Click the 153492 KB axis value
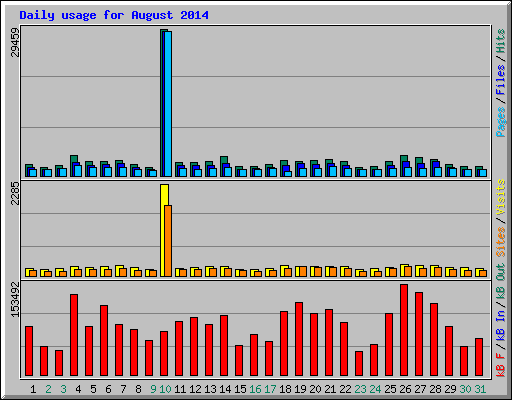The width and height of the screenshot is (512, 400). pos(15,299)
